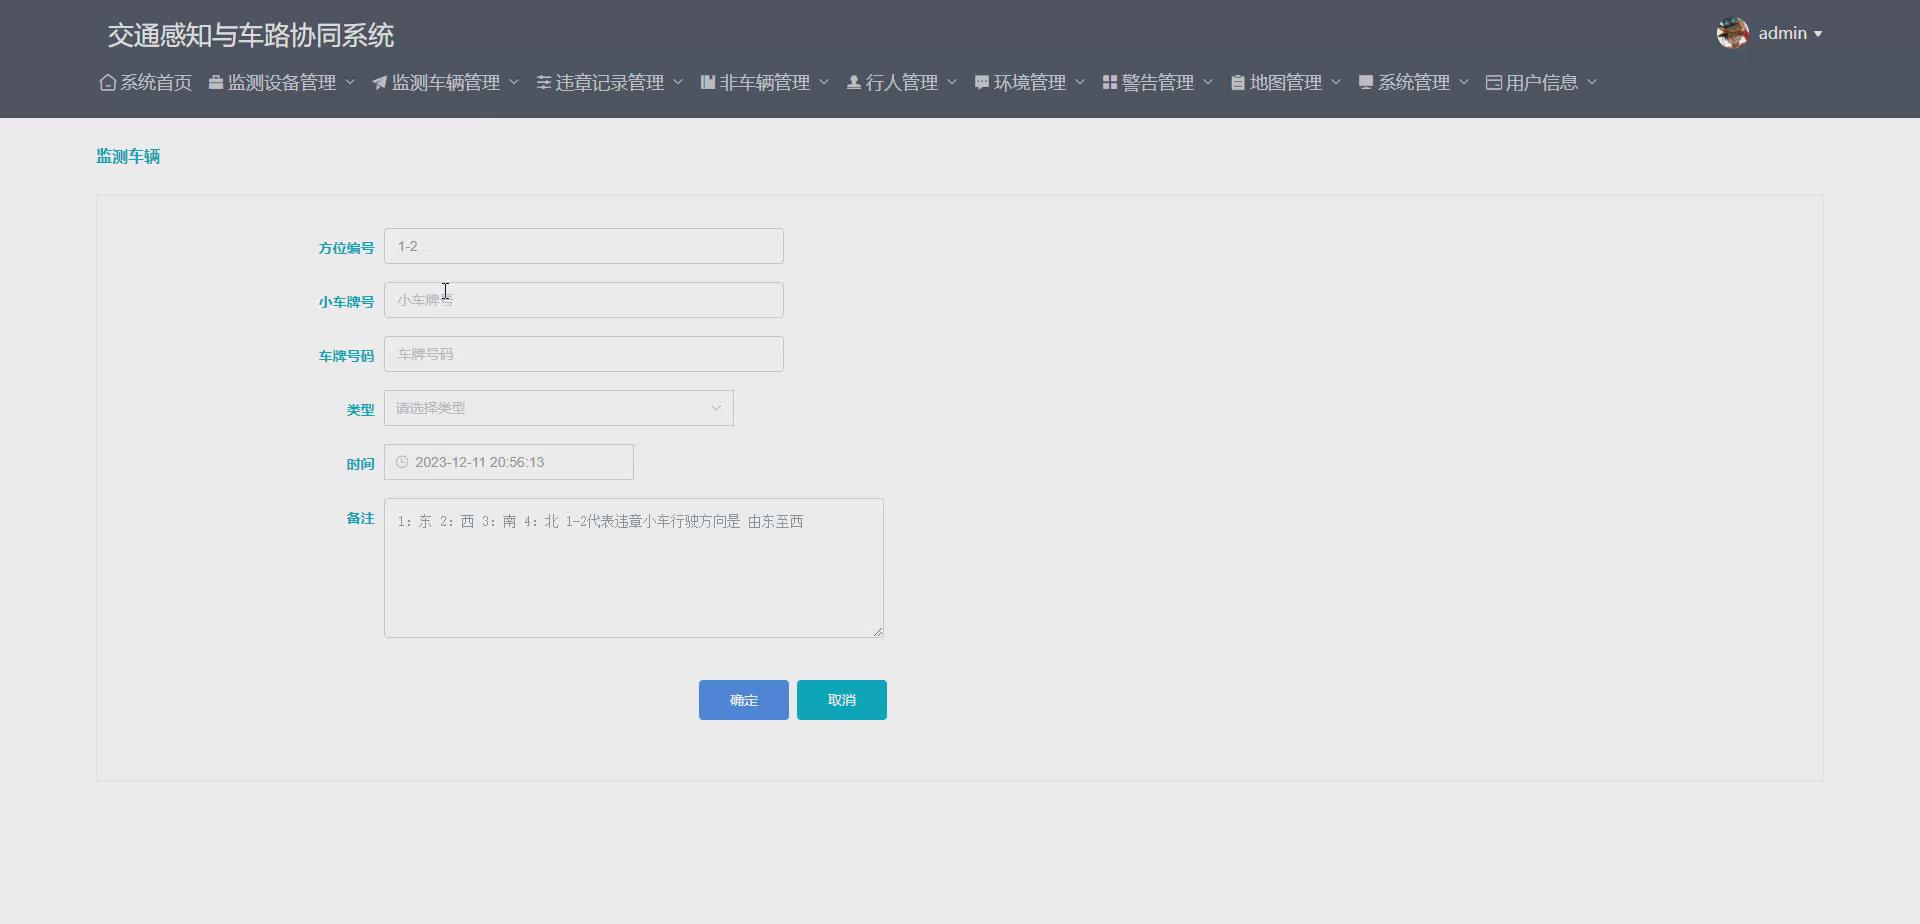Select the paper plane icon on 监测车辆管理
The image size is (1920, 924).
(x=379, y=82)
